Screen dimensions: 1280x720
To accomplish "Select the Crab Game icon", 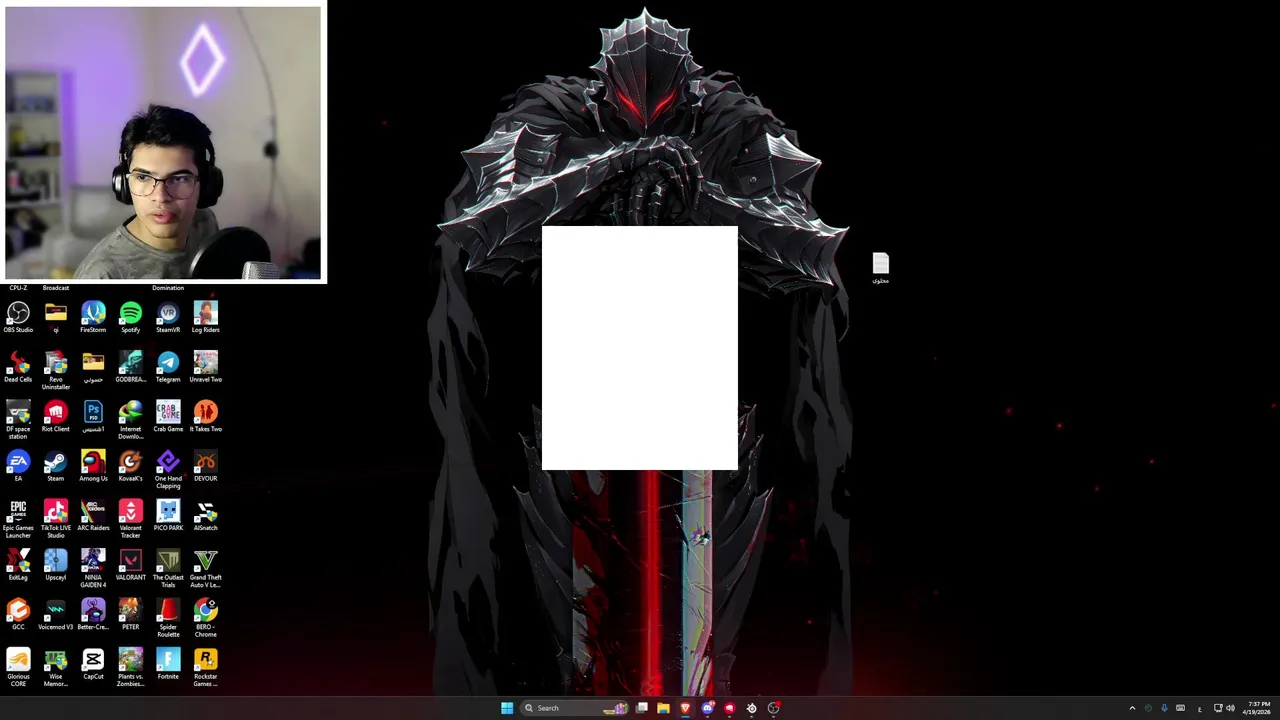I will click(x=168, y=417).
